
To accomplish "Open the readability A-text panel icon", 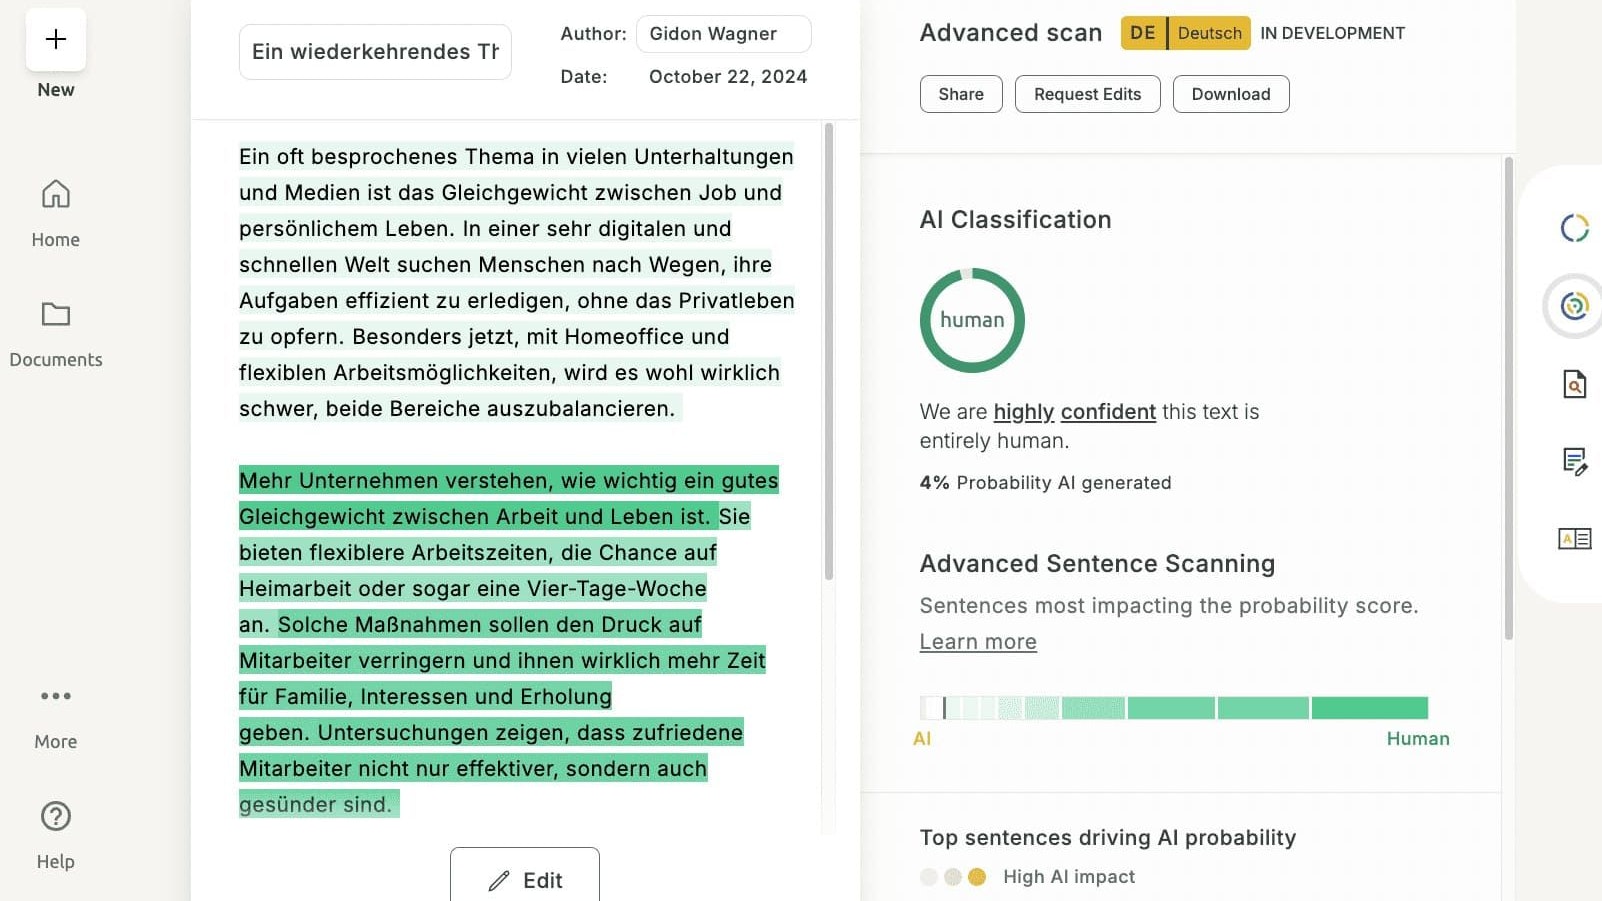I will coord(1574,539).
